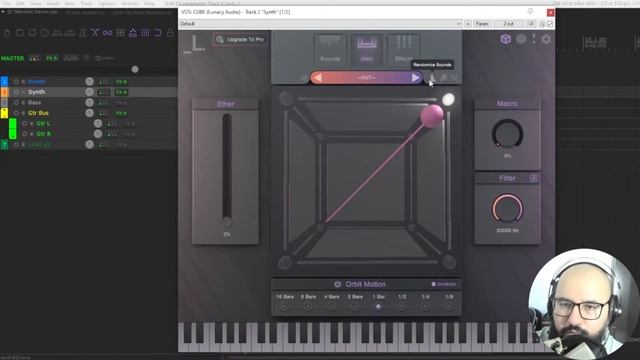
Task: Click the Gtr L track volume knob
Action: 98,123
